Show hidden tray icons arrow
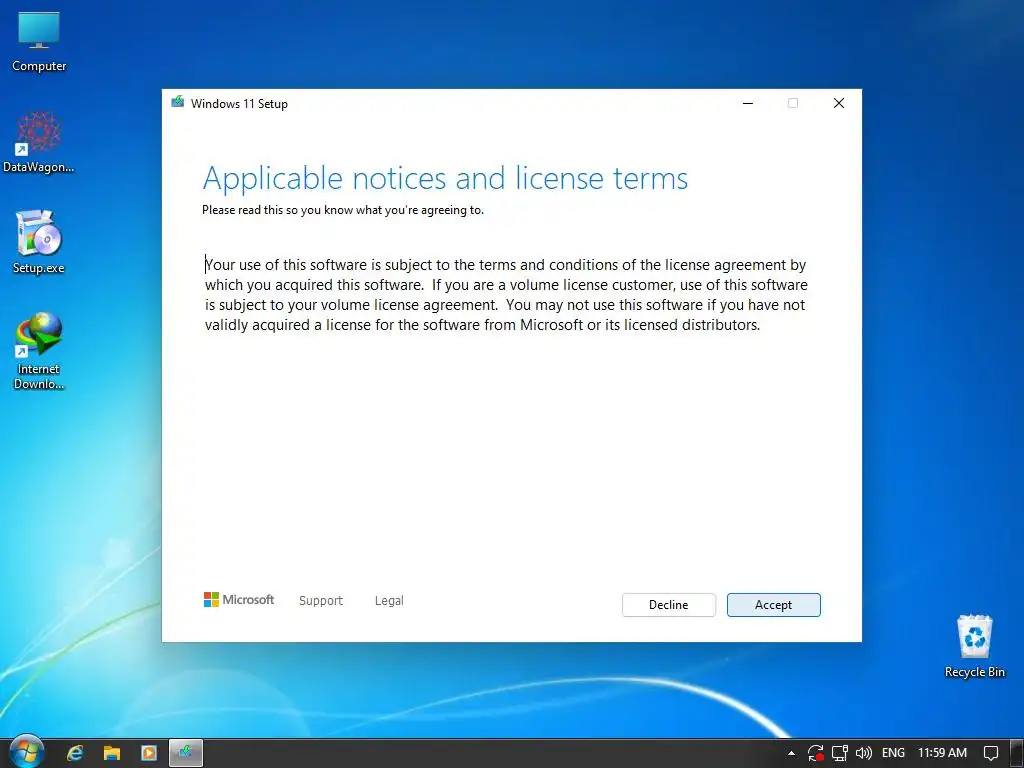The image size is (1024, 768). click(792, 753)
